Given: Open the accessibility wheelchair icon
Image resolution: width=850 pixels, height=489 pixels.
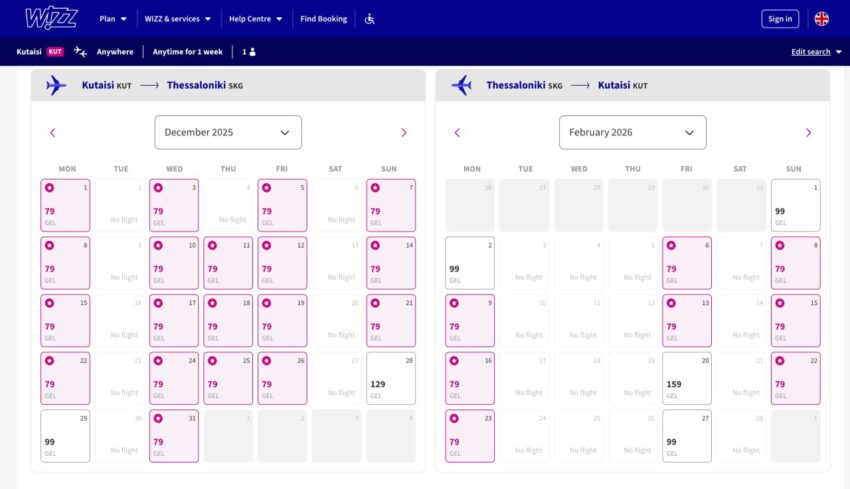Looking at the screenshot, I should 369,18.
